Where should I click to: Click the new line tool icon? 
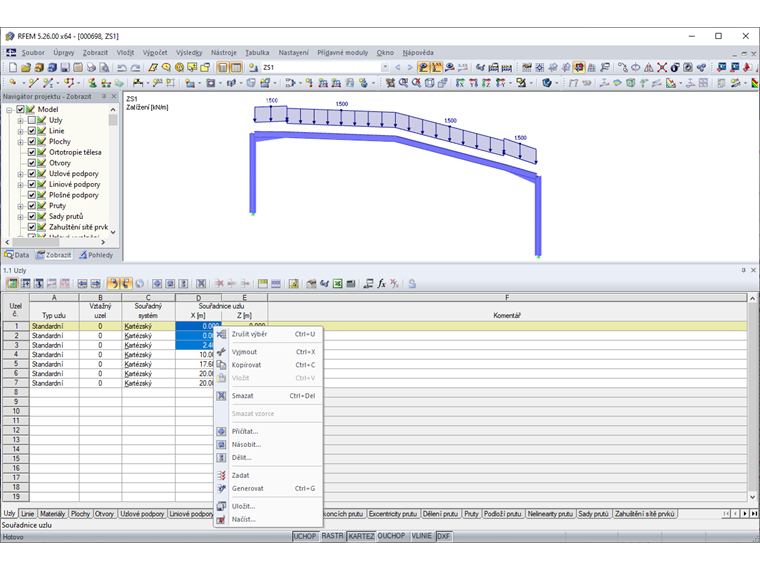coord(33,83)
